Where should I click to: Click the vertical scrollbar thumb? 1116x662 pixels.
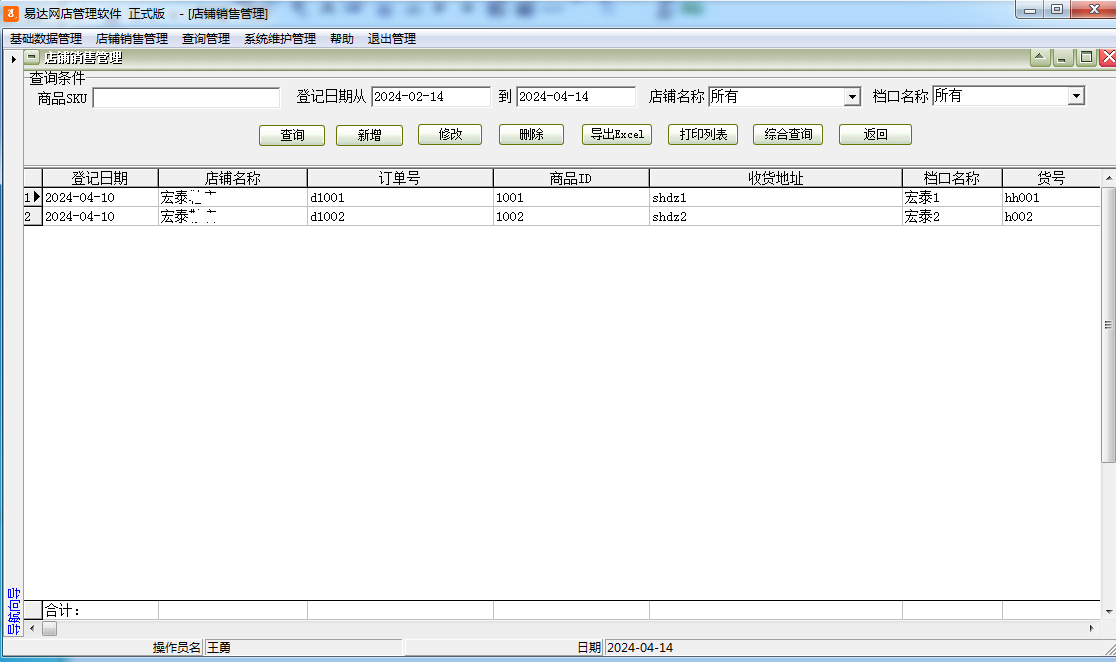1108,325
